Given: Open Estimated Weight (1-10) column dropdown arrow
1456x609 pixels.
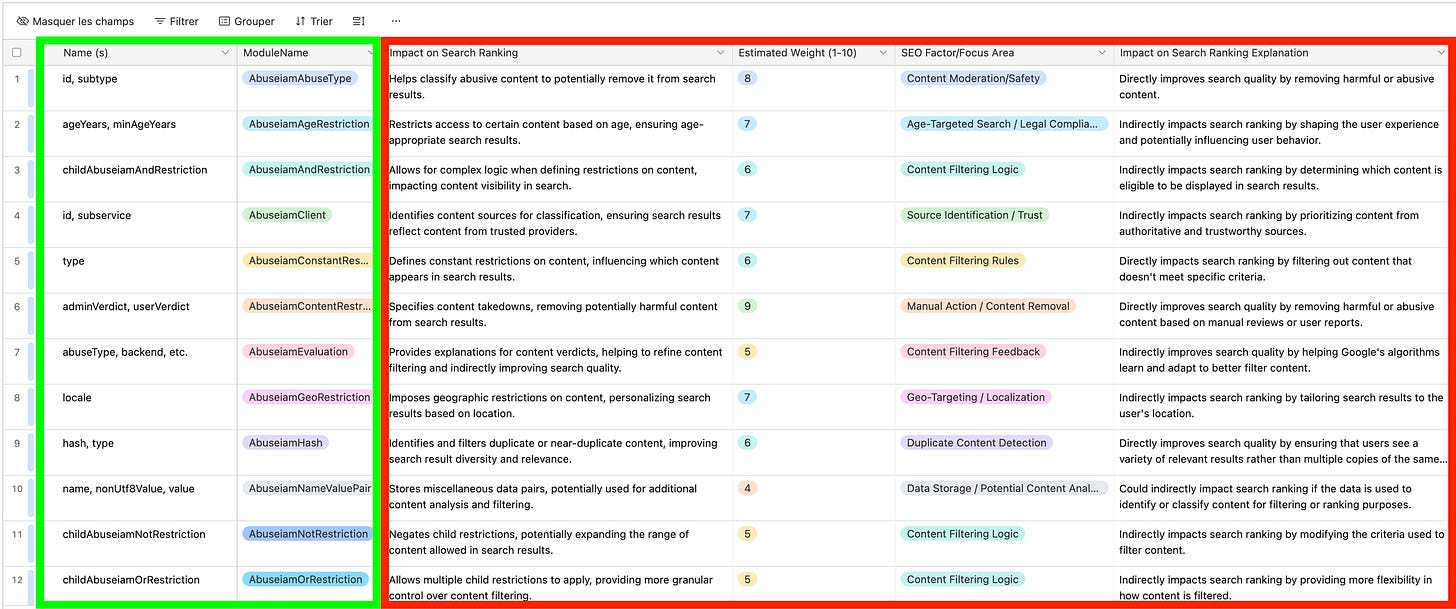Looking at the screenshot, I should tap(882, 53).
